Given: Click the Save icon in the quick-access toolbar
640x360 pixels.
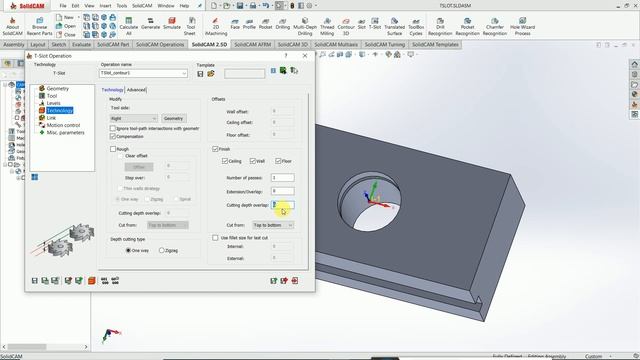Looking at the screenshot, I should [x=240, y=6].
